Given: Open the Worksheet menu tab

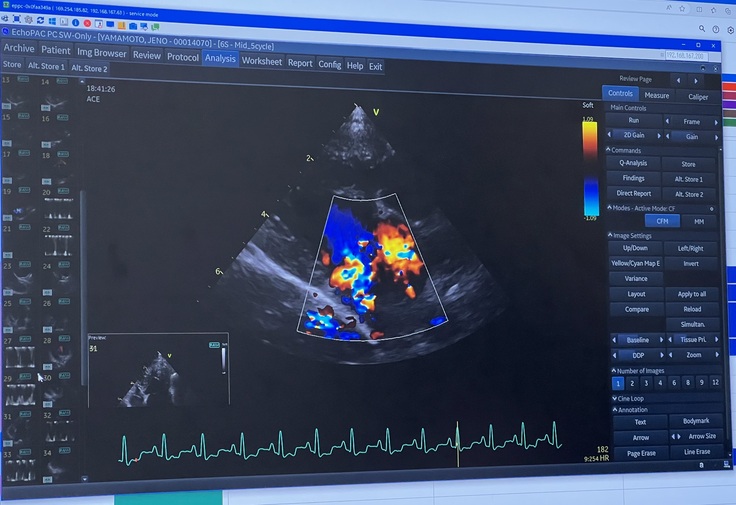Looking at the screenshot, I should 262,60.
